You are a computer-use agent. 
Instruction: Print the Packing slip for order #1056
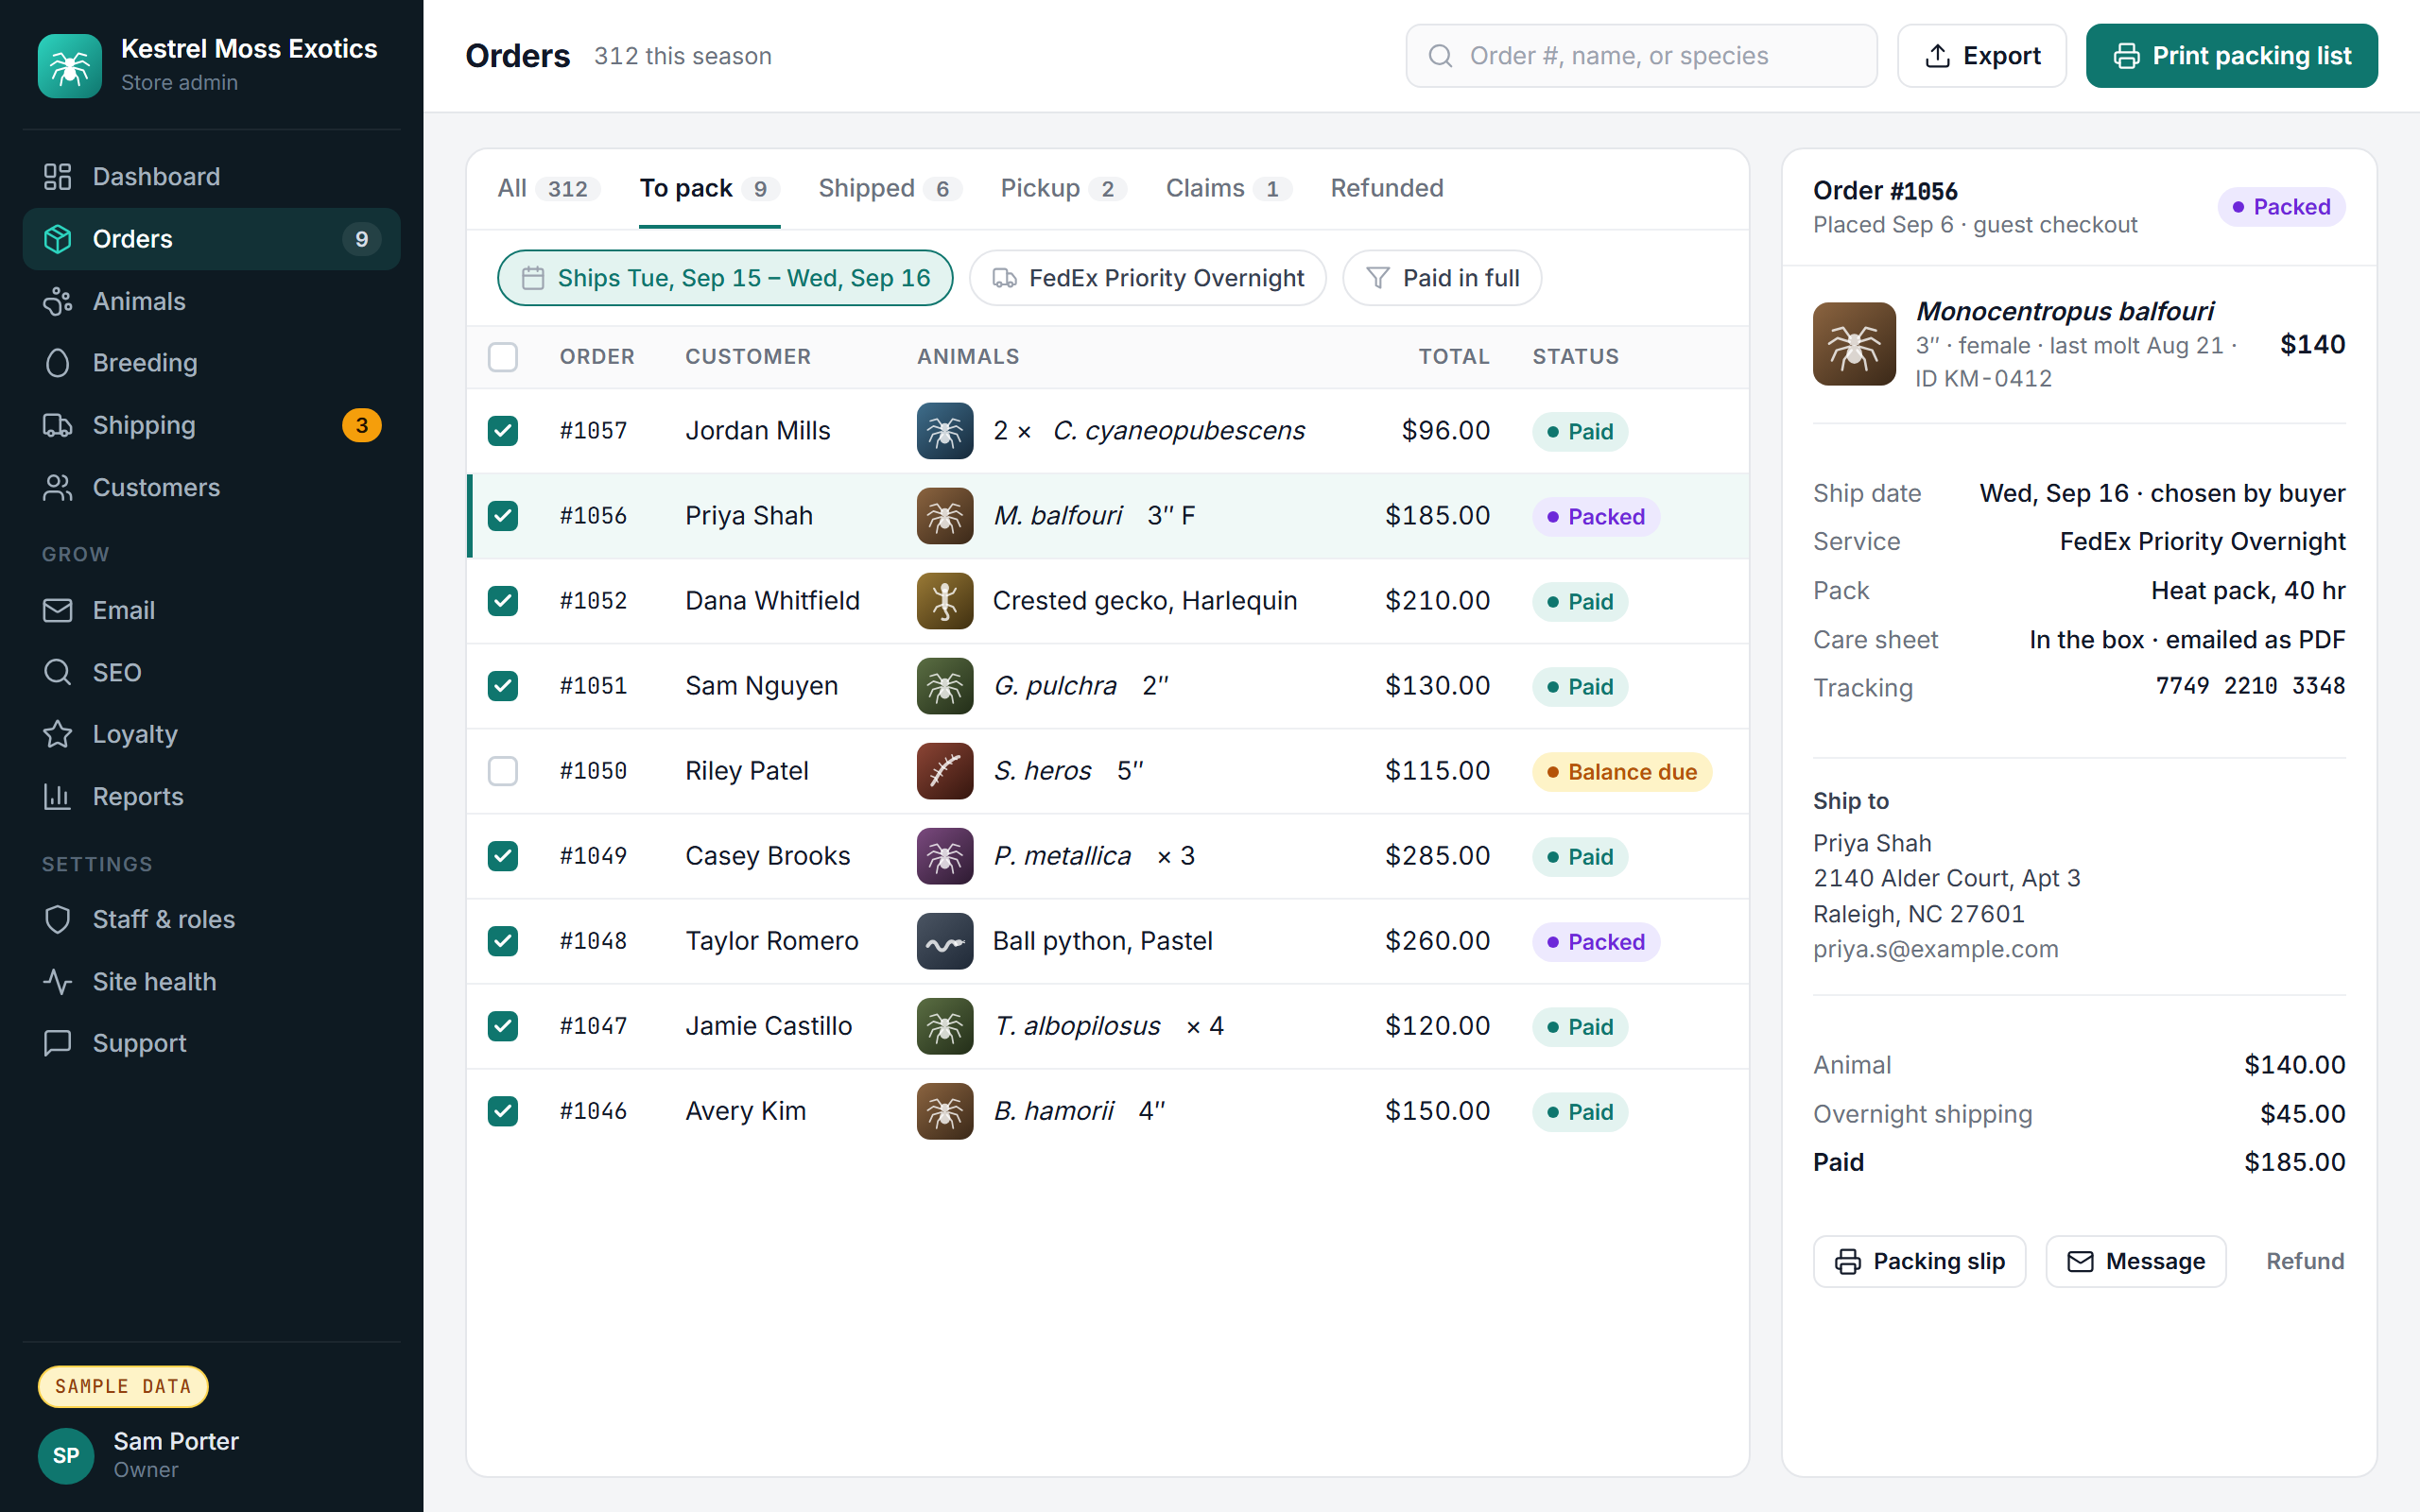click(1919, 1261)
